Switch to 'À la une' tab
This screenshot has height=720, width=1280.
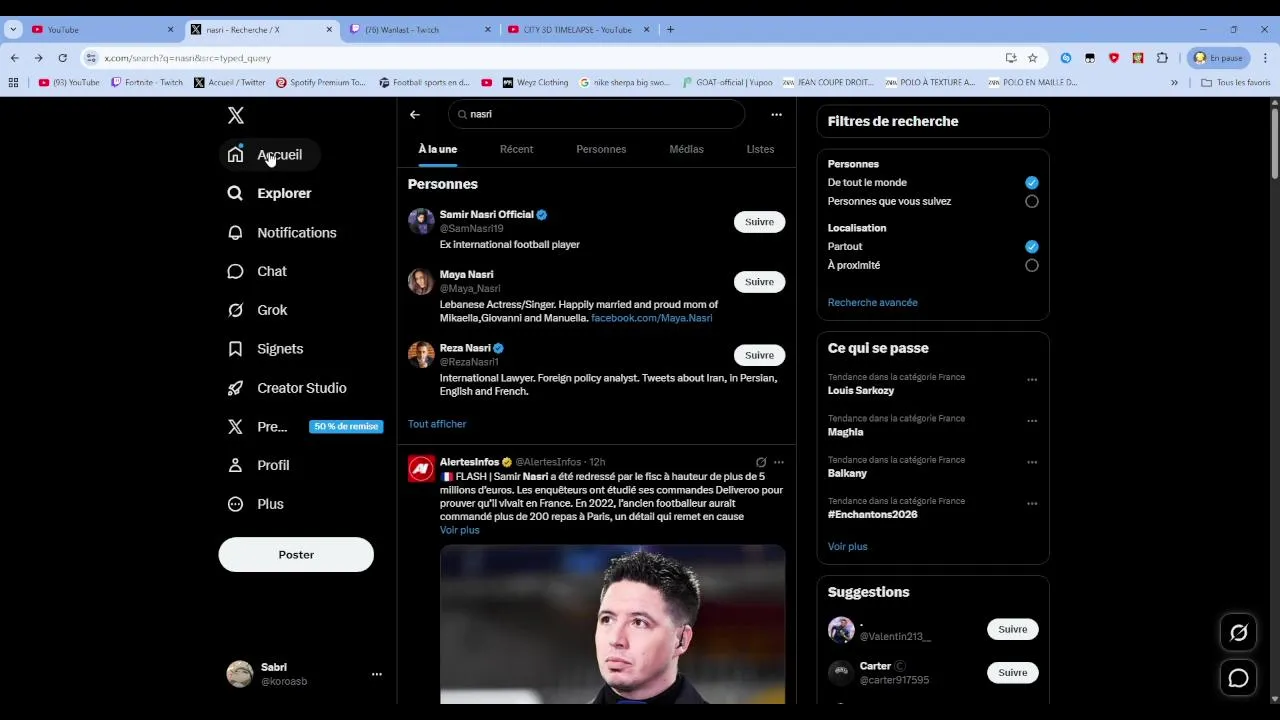(x=437, y=149)
